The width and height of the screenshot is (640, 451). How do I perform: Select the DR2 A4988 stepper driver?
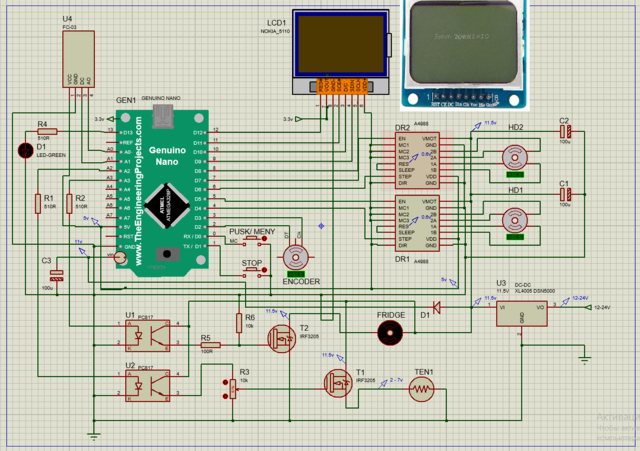pos(417,160)
